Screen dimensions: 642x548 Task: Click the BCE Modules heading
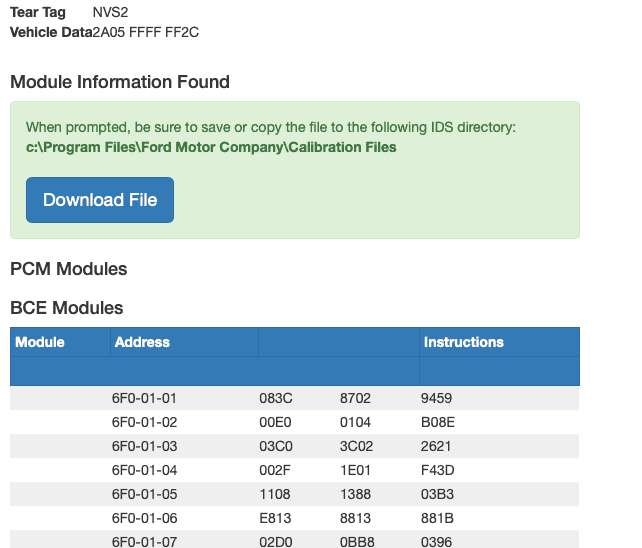coord(66,308)
